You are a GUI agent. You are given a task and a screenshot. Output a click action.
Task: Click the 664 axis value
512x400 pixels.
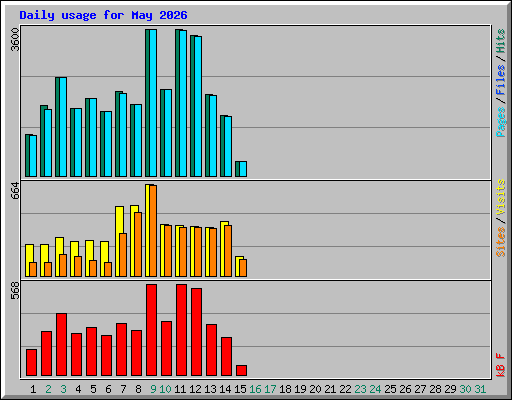coord(15,191)
